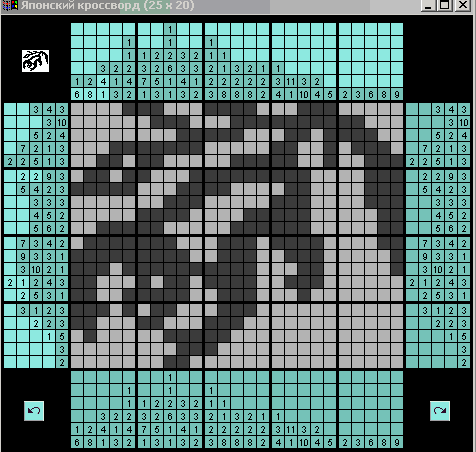
Task: Click the application icon in the title bar
Action: [x=10, y=5]
